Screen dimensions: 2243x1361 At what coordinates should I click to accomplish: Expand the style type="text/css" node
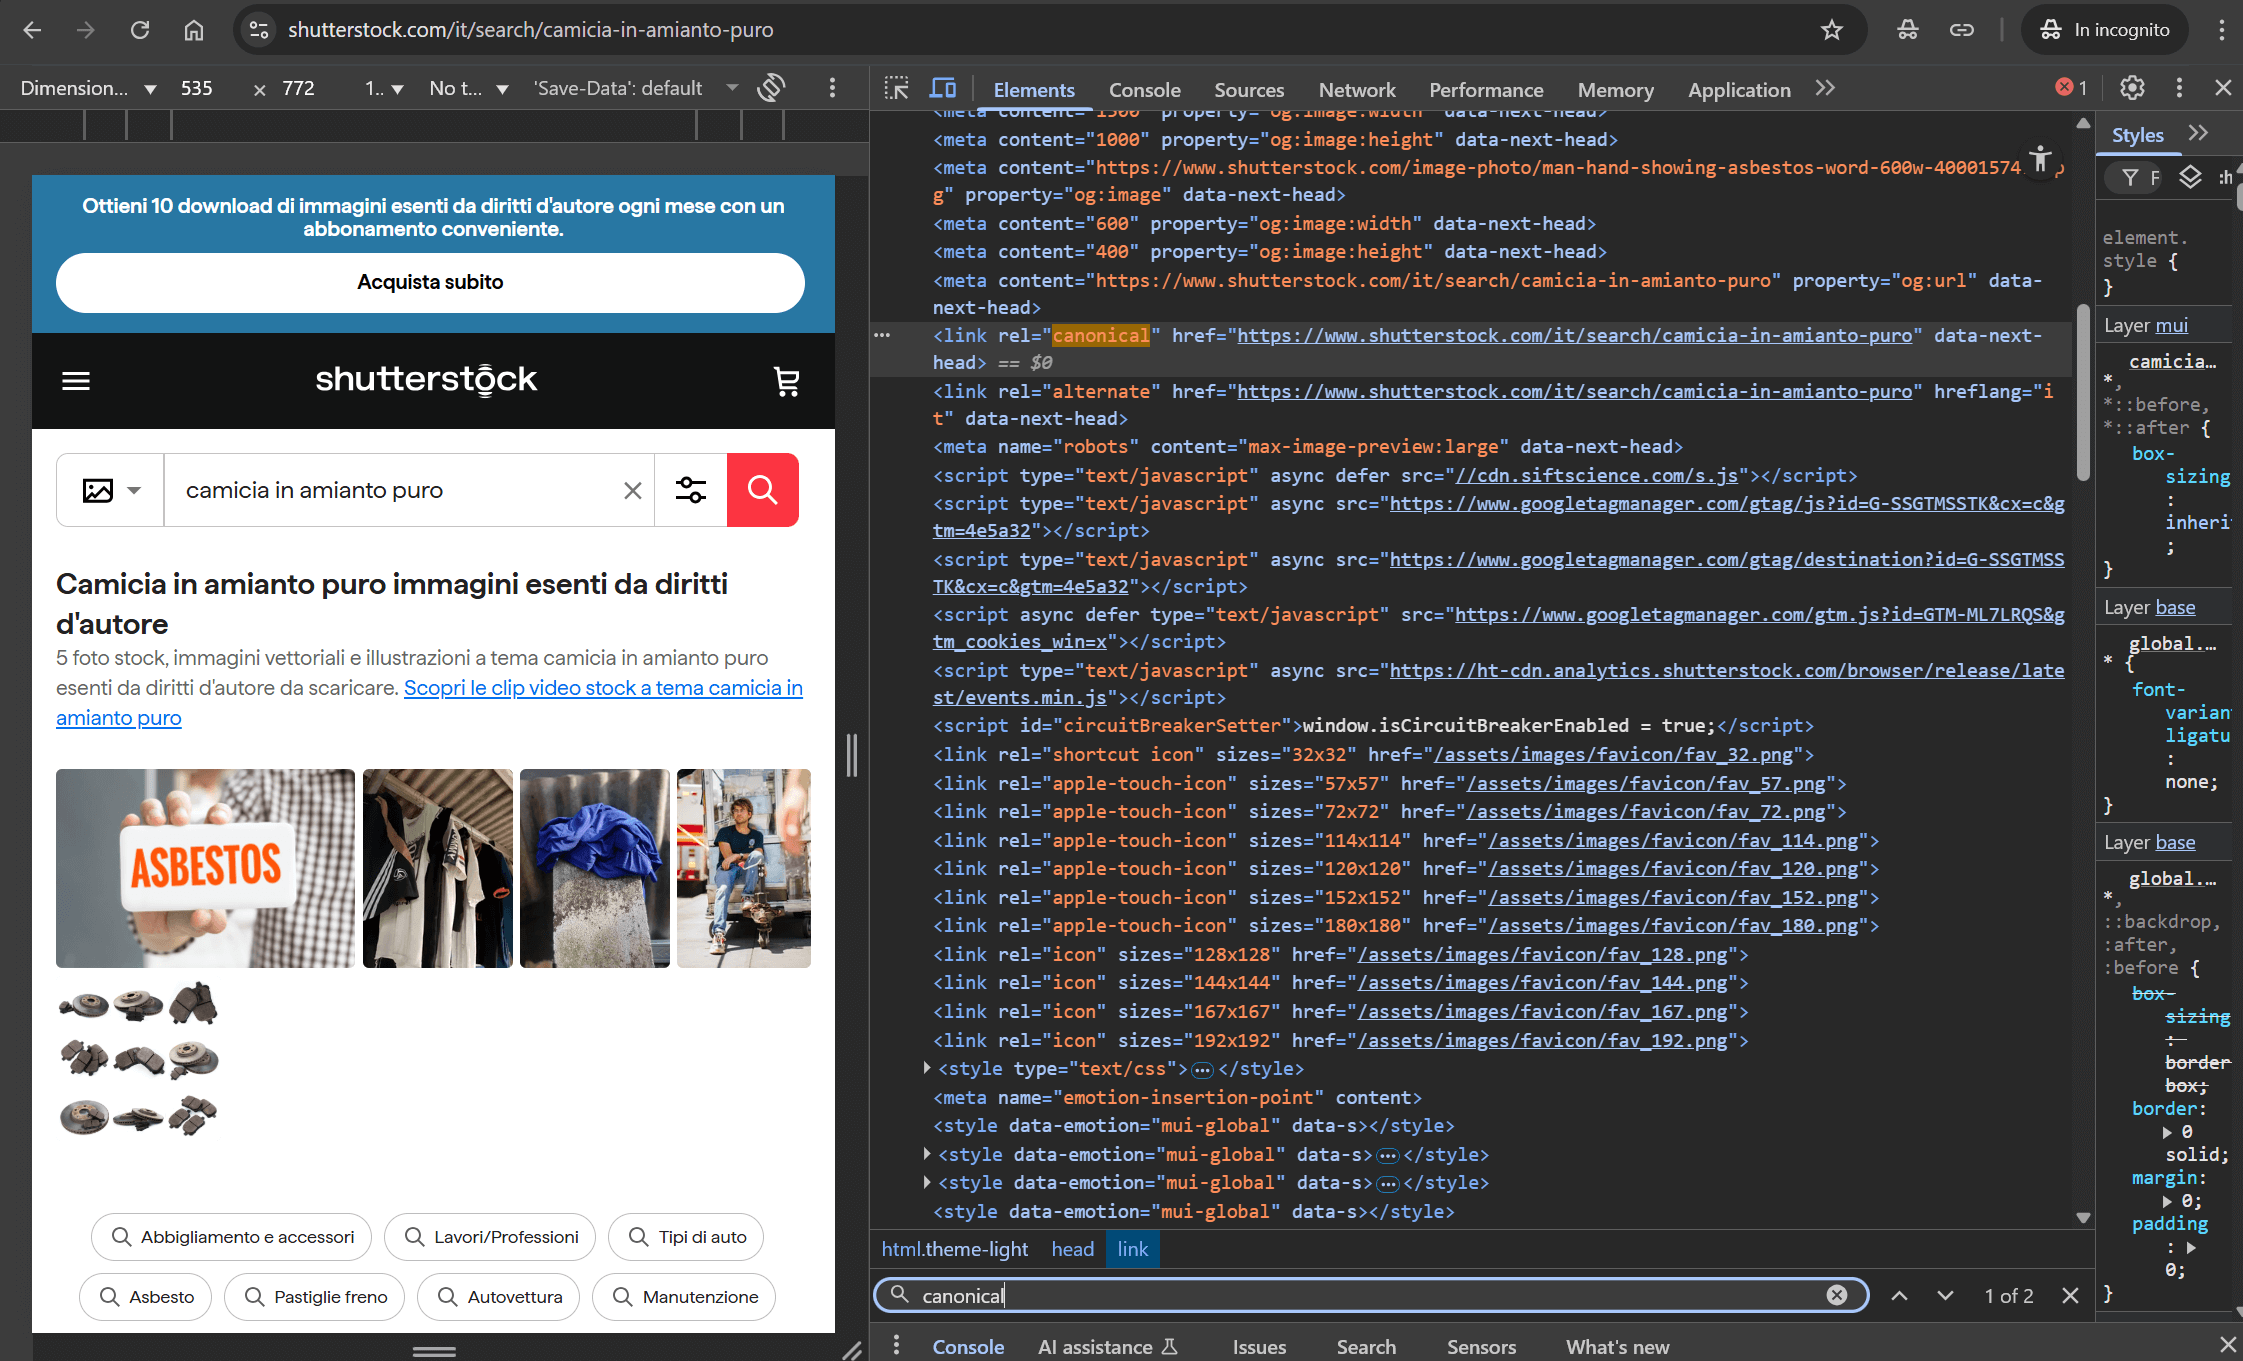[927, 1069]
